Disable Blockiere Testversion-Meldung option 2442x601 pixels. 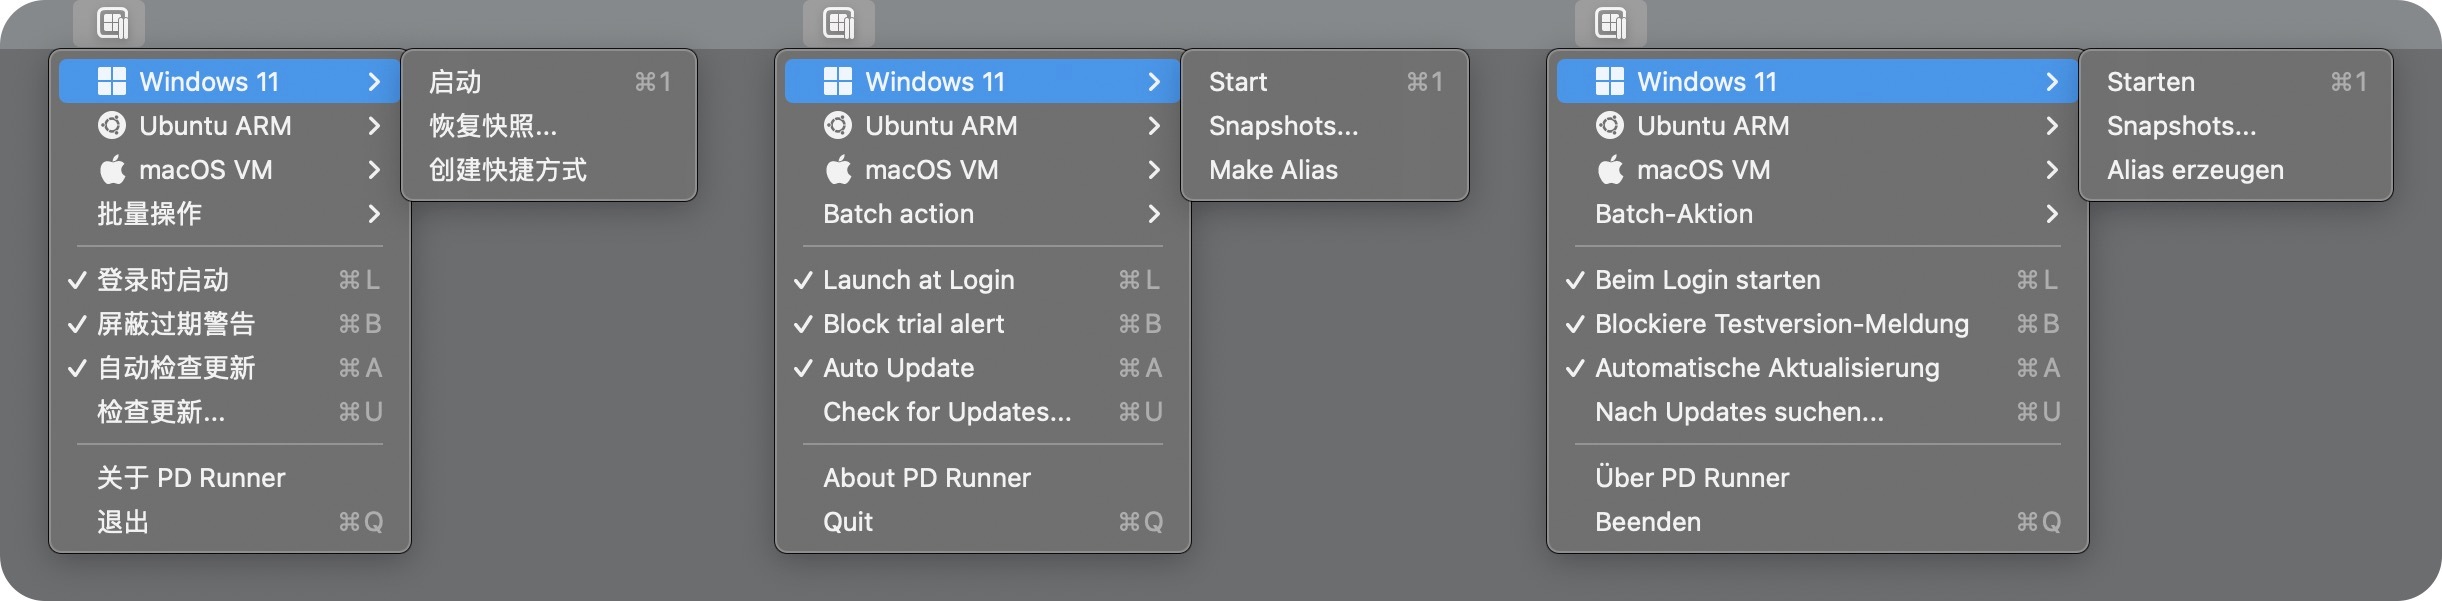[1575, 325]
